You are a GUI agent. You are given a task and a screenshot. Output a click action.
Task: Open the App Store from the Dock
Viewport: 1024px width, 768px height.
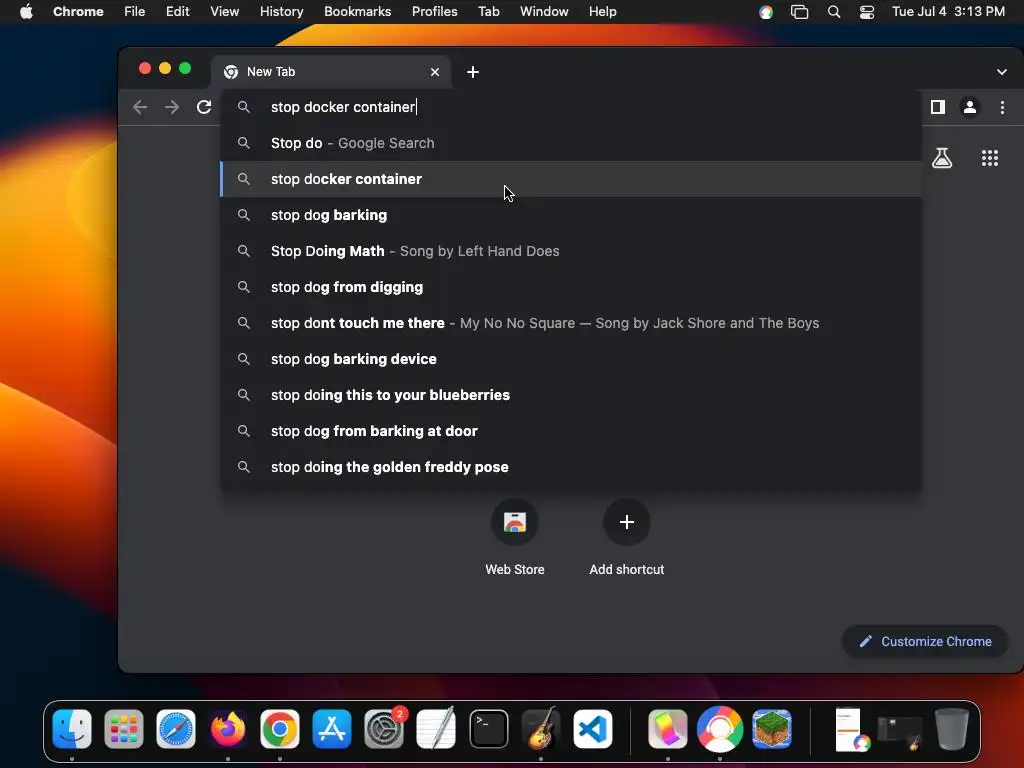point(332,729)
